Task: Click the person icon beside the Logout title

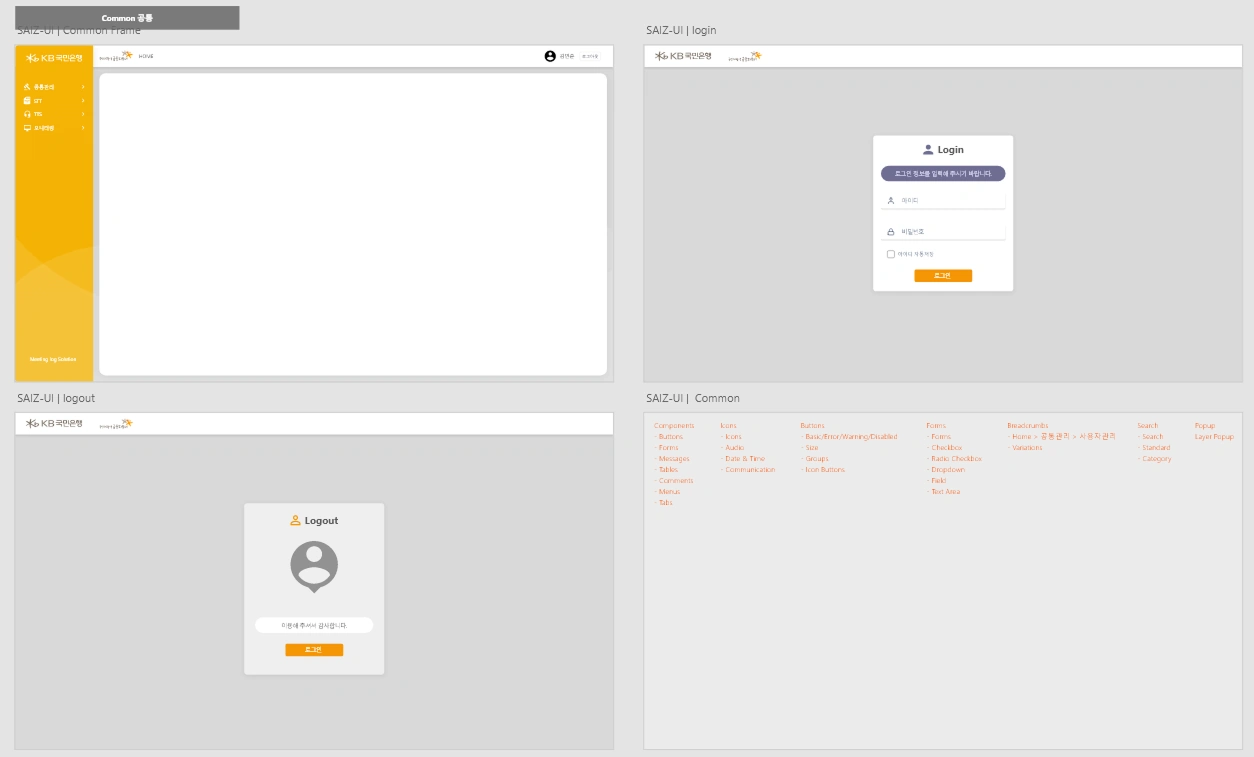Action: click(295, 520)
